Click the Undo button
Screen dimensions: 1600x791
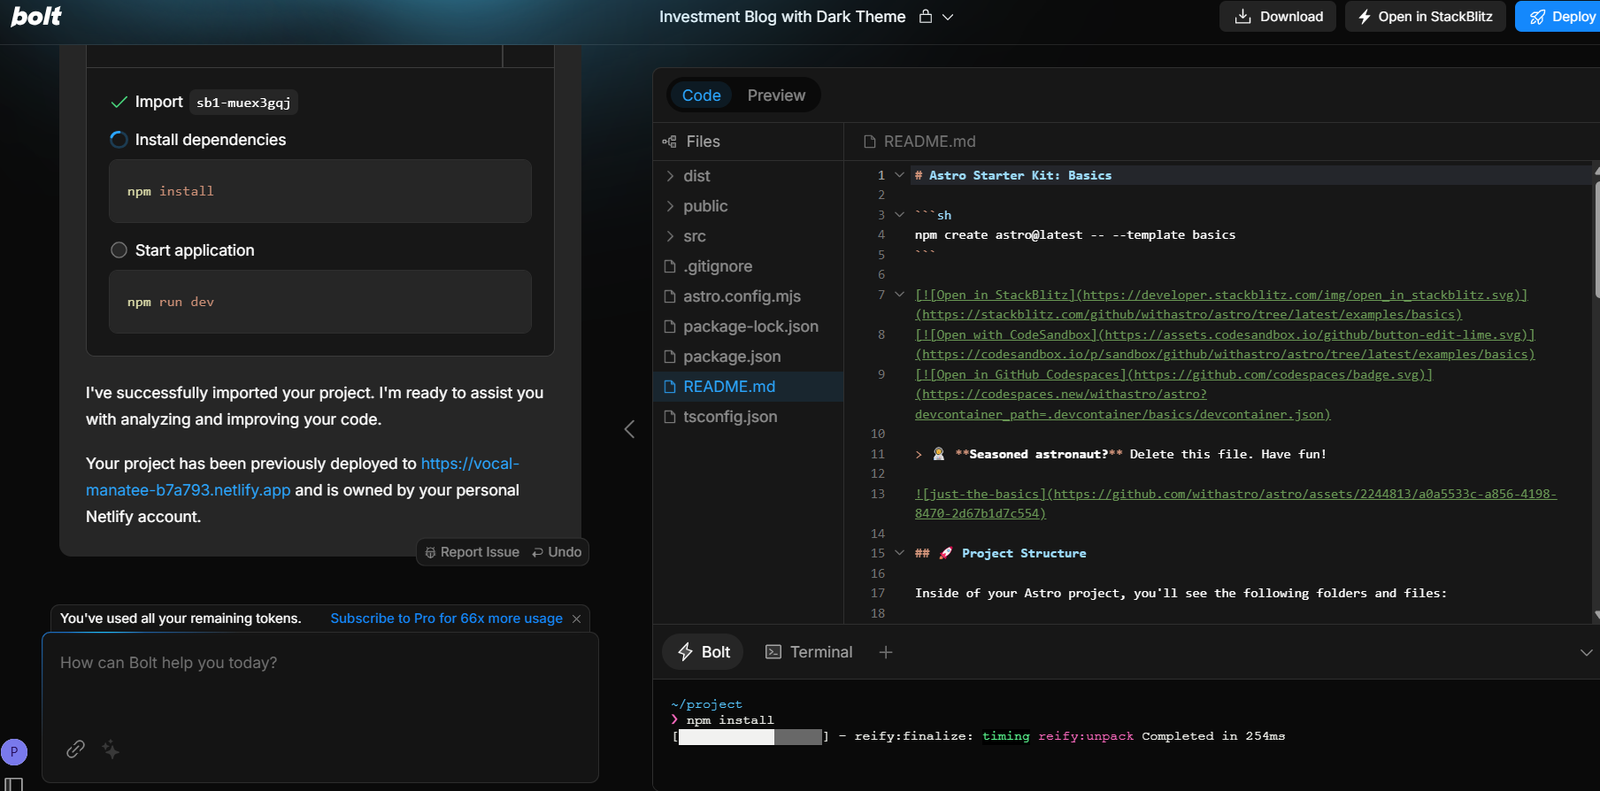(557, 552)
